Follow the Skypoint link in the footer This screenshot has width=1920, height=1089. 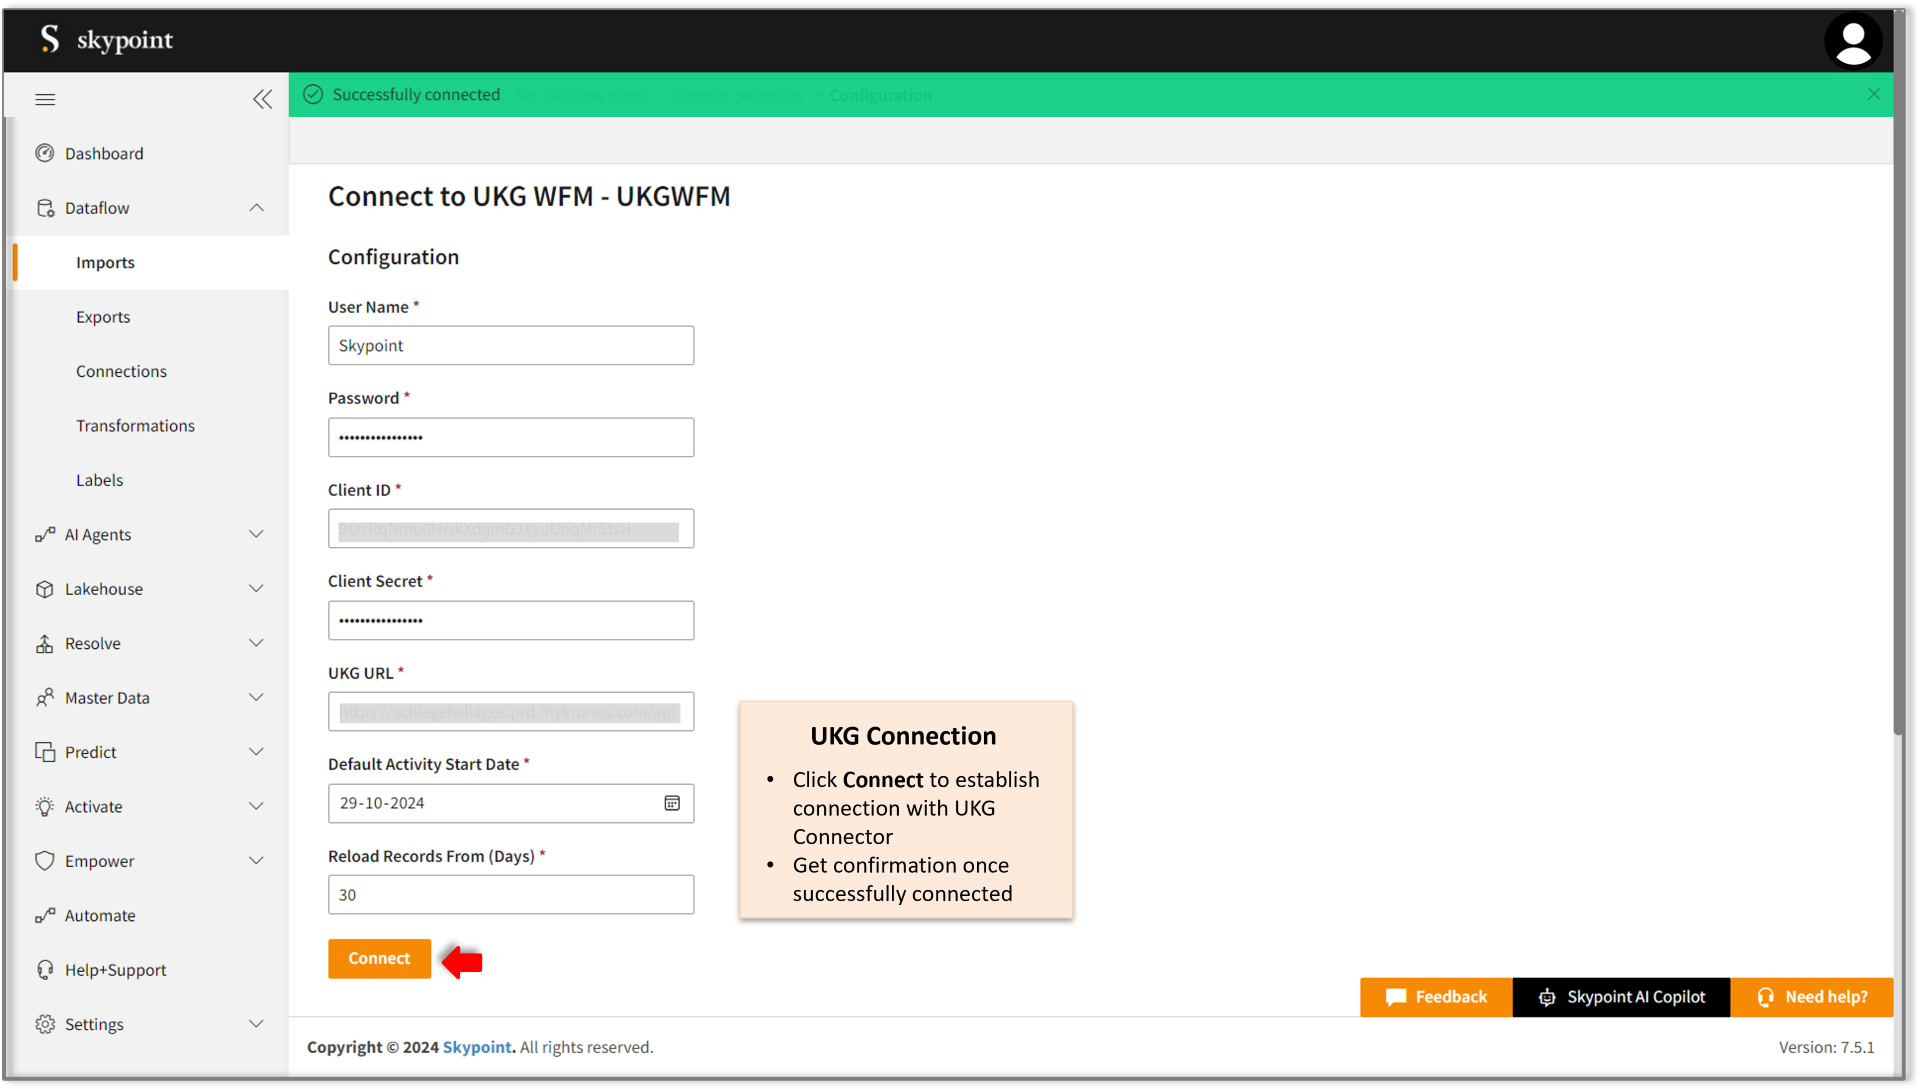[x=477, y=1047]
